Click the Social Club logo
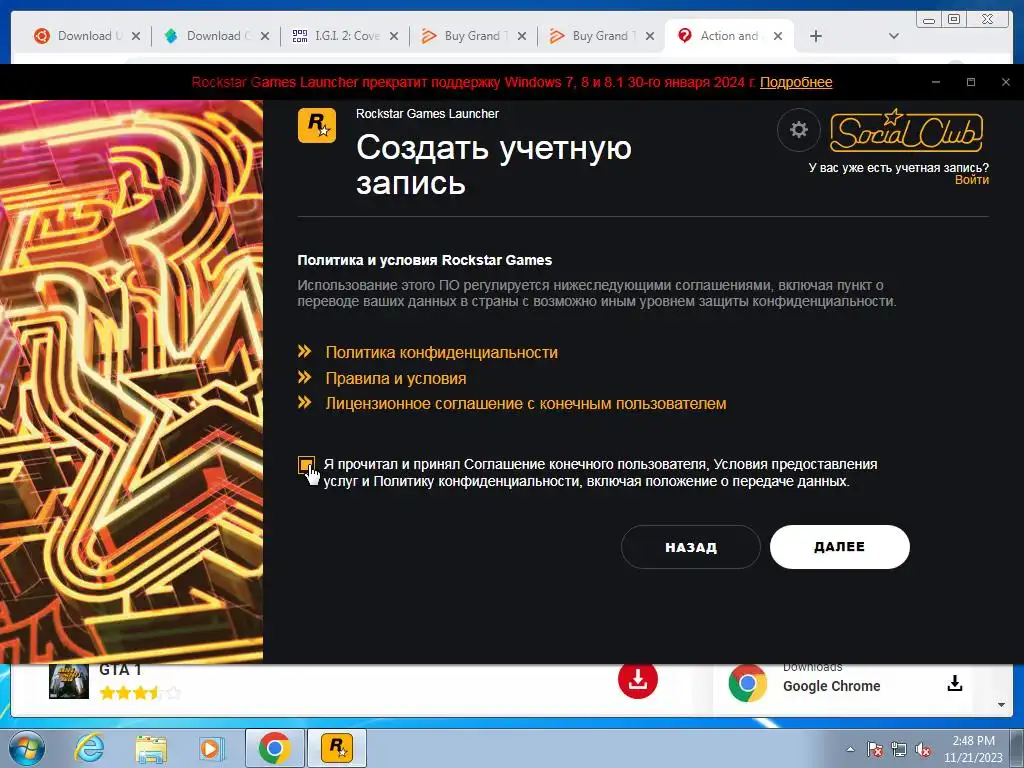This screenshot has width=1024, height=768. 906,130
